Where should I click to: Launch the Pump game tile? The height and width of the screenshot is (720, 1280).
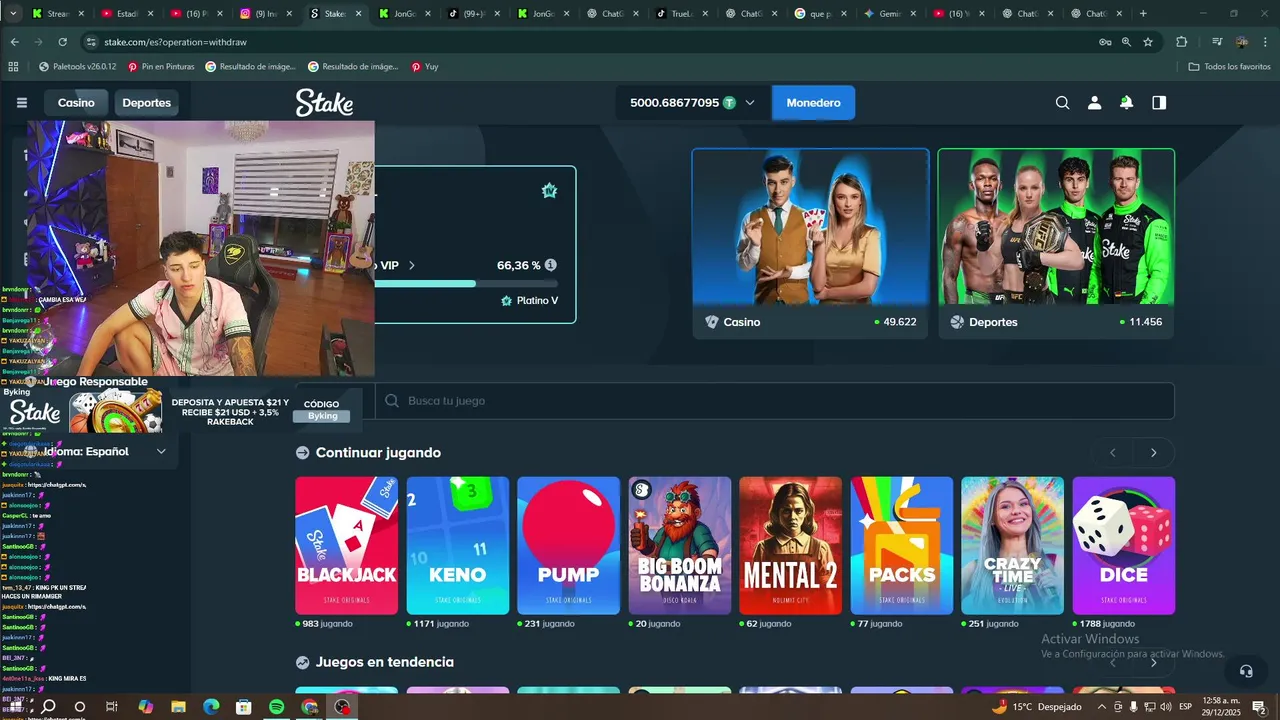[568, 545]
